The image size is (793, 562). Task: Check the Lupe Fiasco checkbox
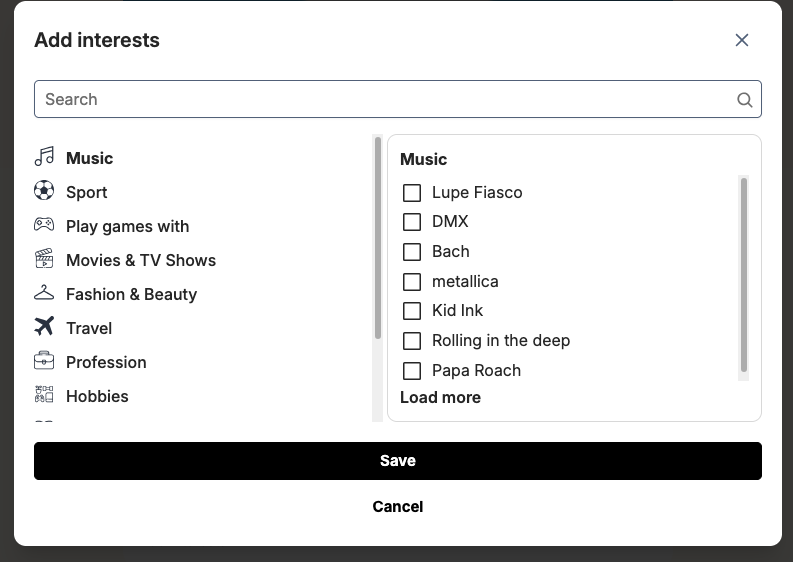[411, 192]
